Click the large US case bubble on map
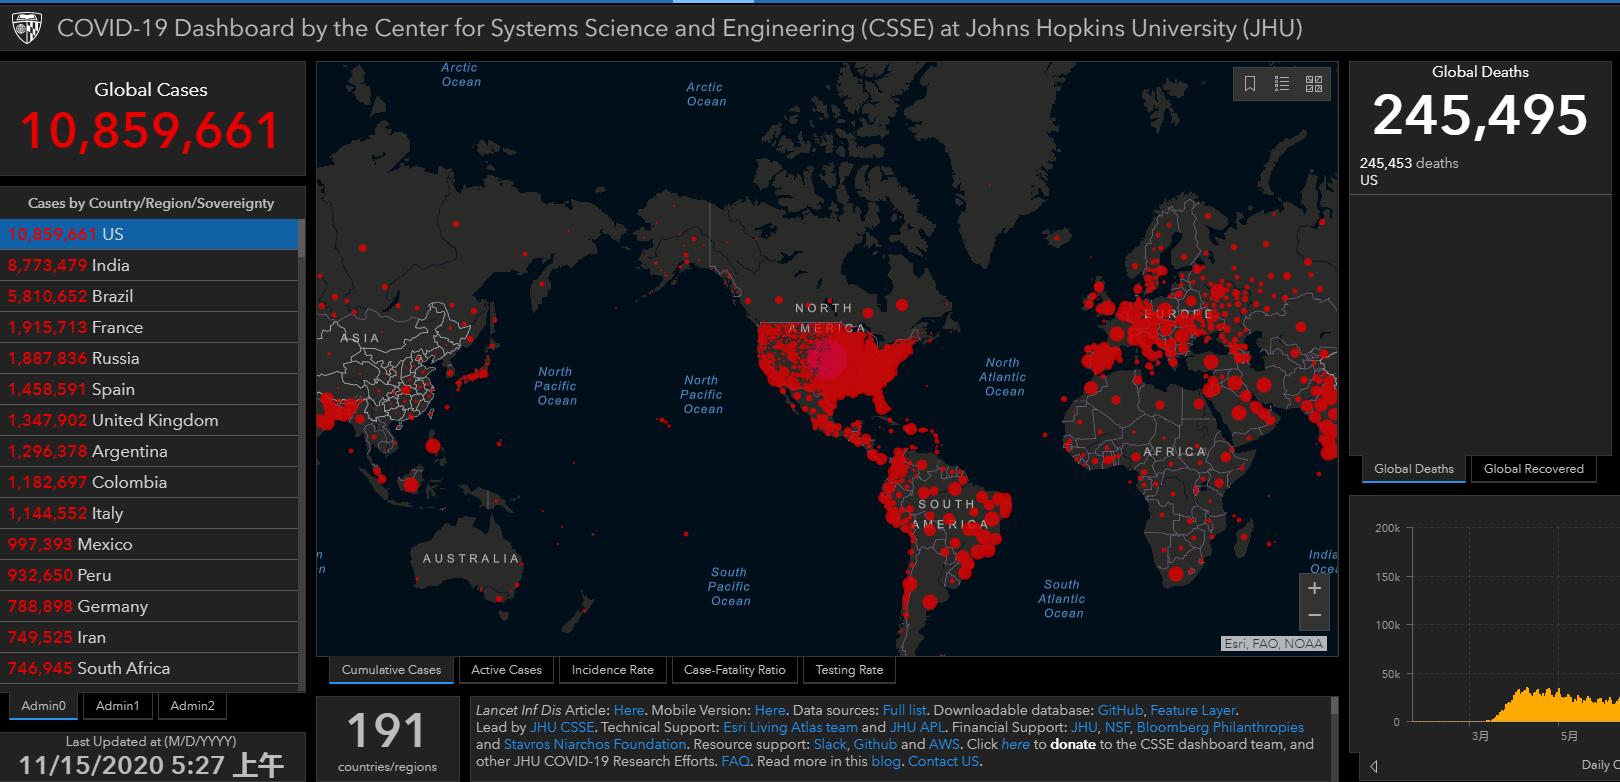Image resolution: width=1620 pixels, height=782 pixels. (826, 359)
